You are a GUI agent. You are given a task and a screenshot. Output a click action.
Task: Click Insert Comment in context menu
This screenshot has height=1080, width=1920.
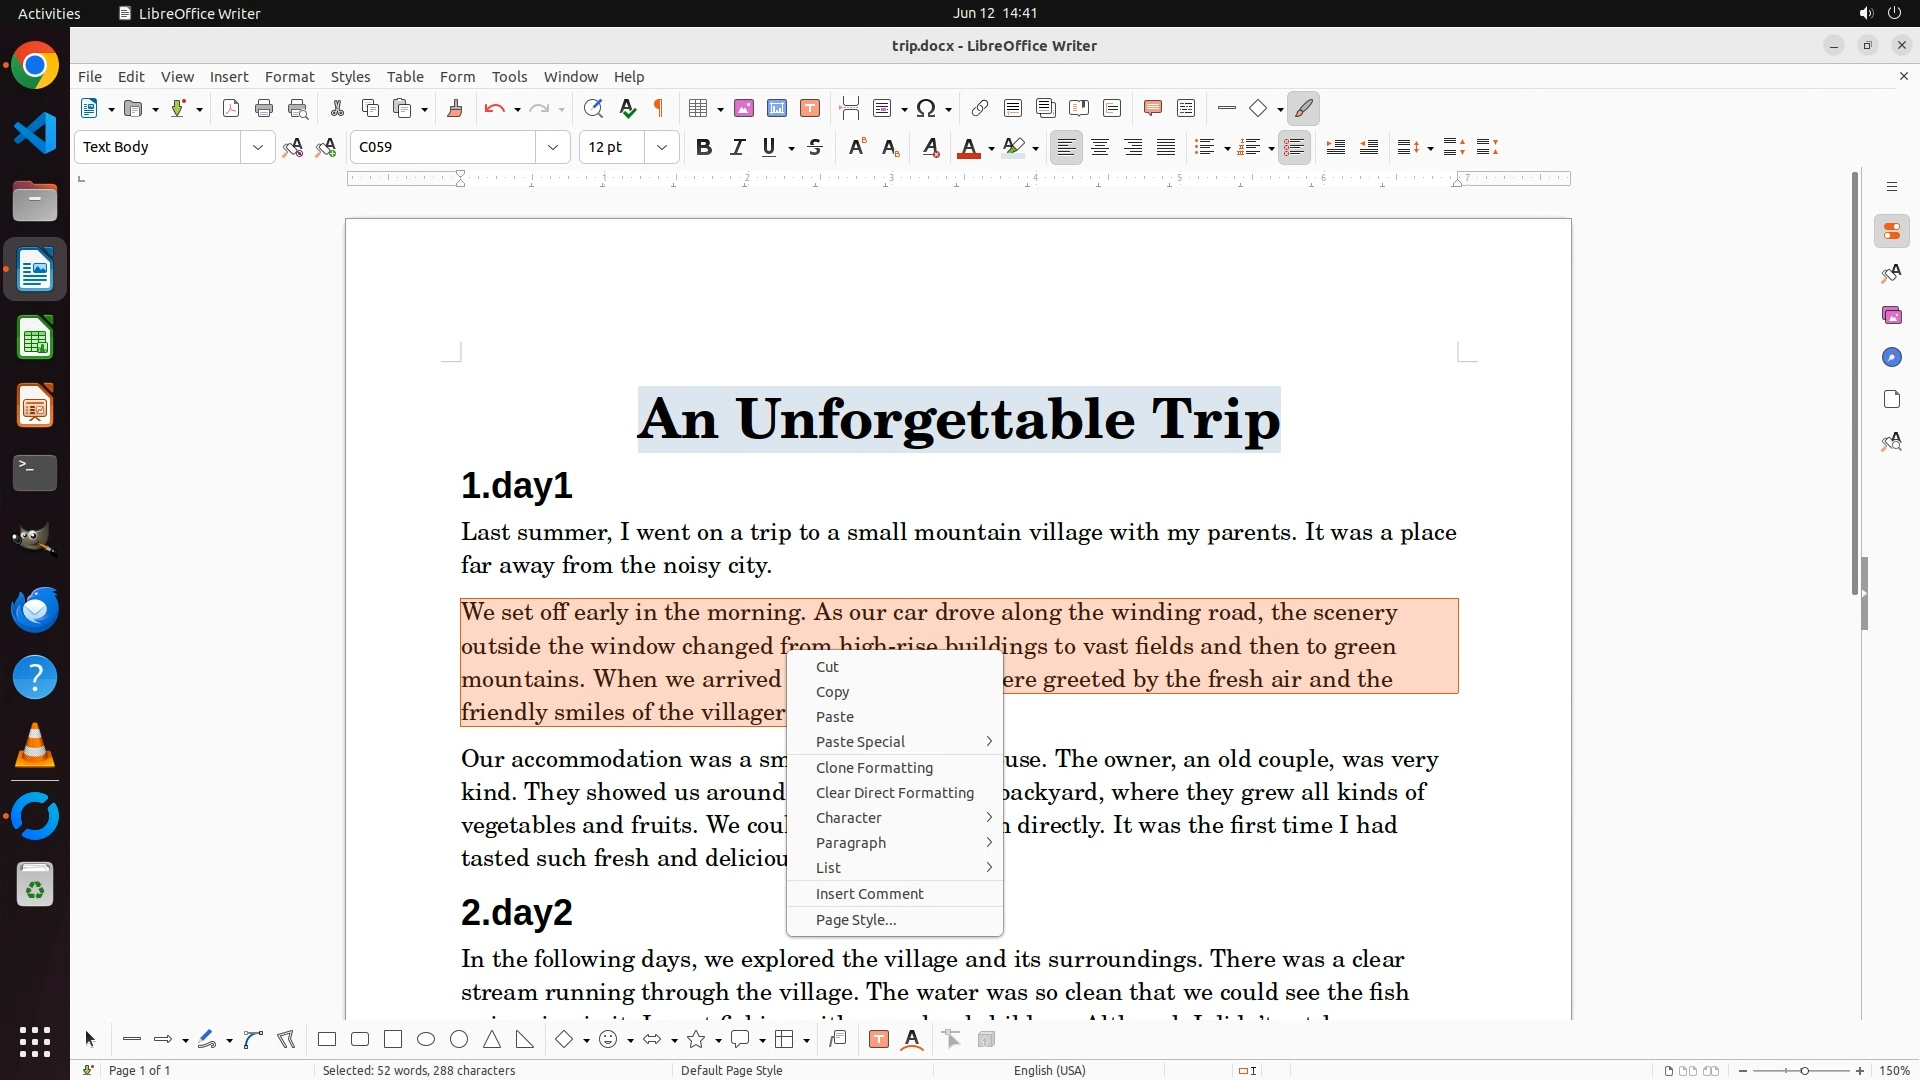click(x=869, y=894)
